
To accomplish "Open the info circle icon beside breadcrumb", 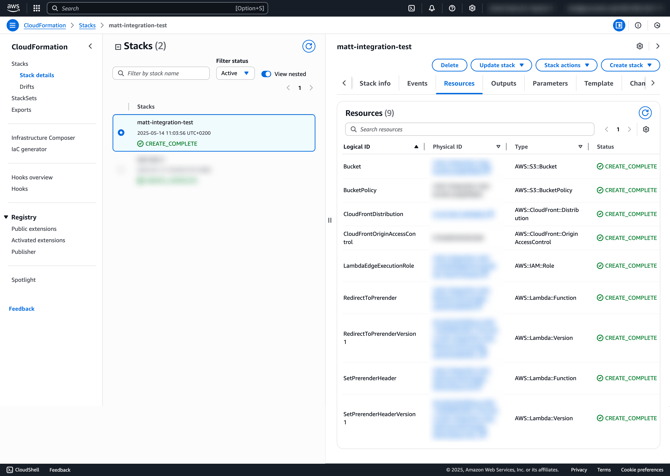I will click(x=638, y=25).
